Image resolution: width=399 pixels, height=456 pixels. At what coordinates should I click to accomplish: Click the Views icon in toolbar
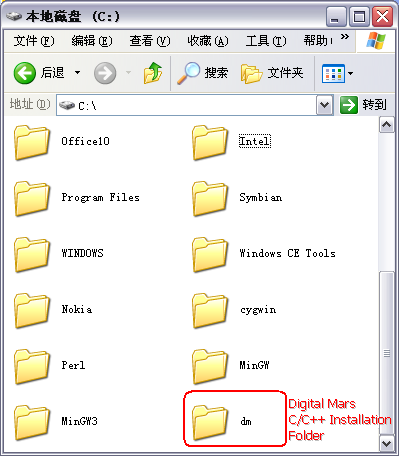pyautogui.click(x=333, y=73)
